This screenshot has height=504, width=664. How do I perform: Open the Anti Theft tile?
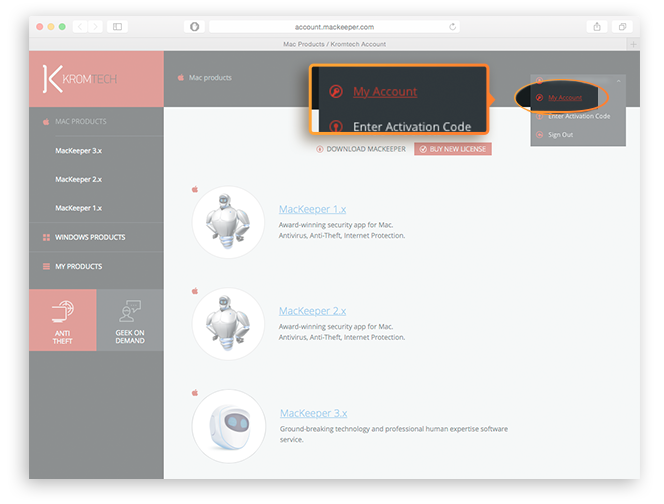coord(63,320)
